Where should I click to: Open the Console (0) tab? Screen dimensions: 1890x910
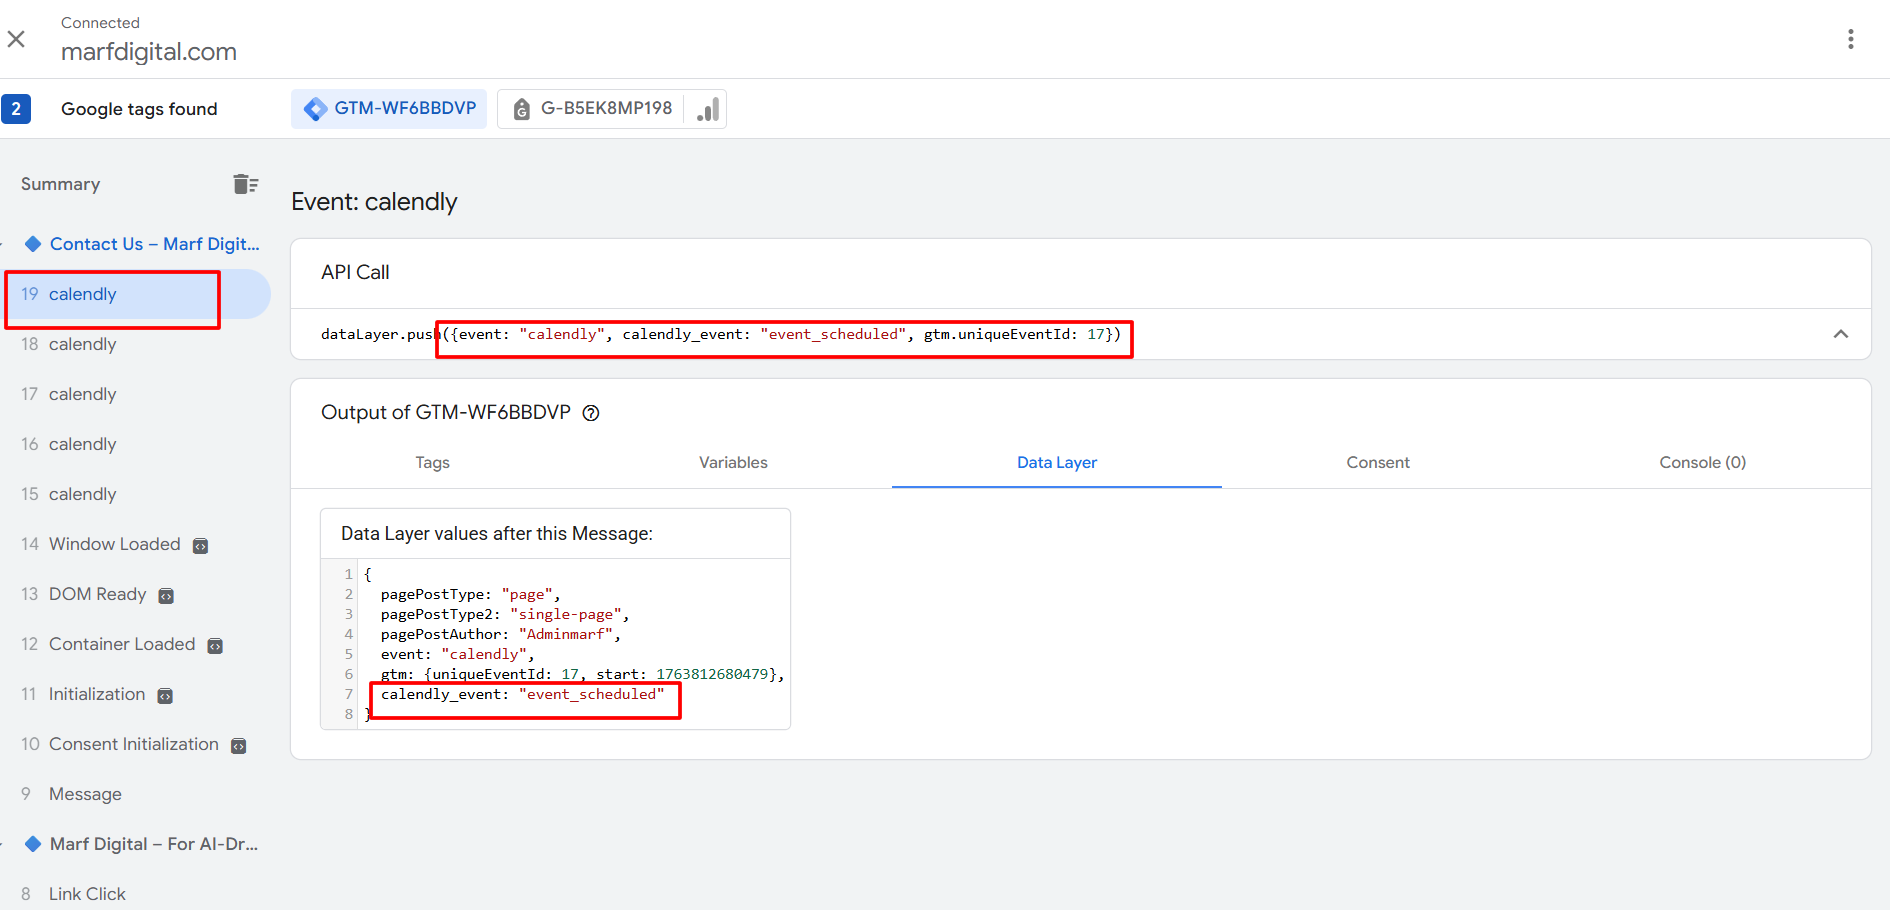(1702, 462)
